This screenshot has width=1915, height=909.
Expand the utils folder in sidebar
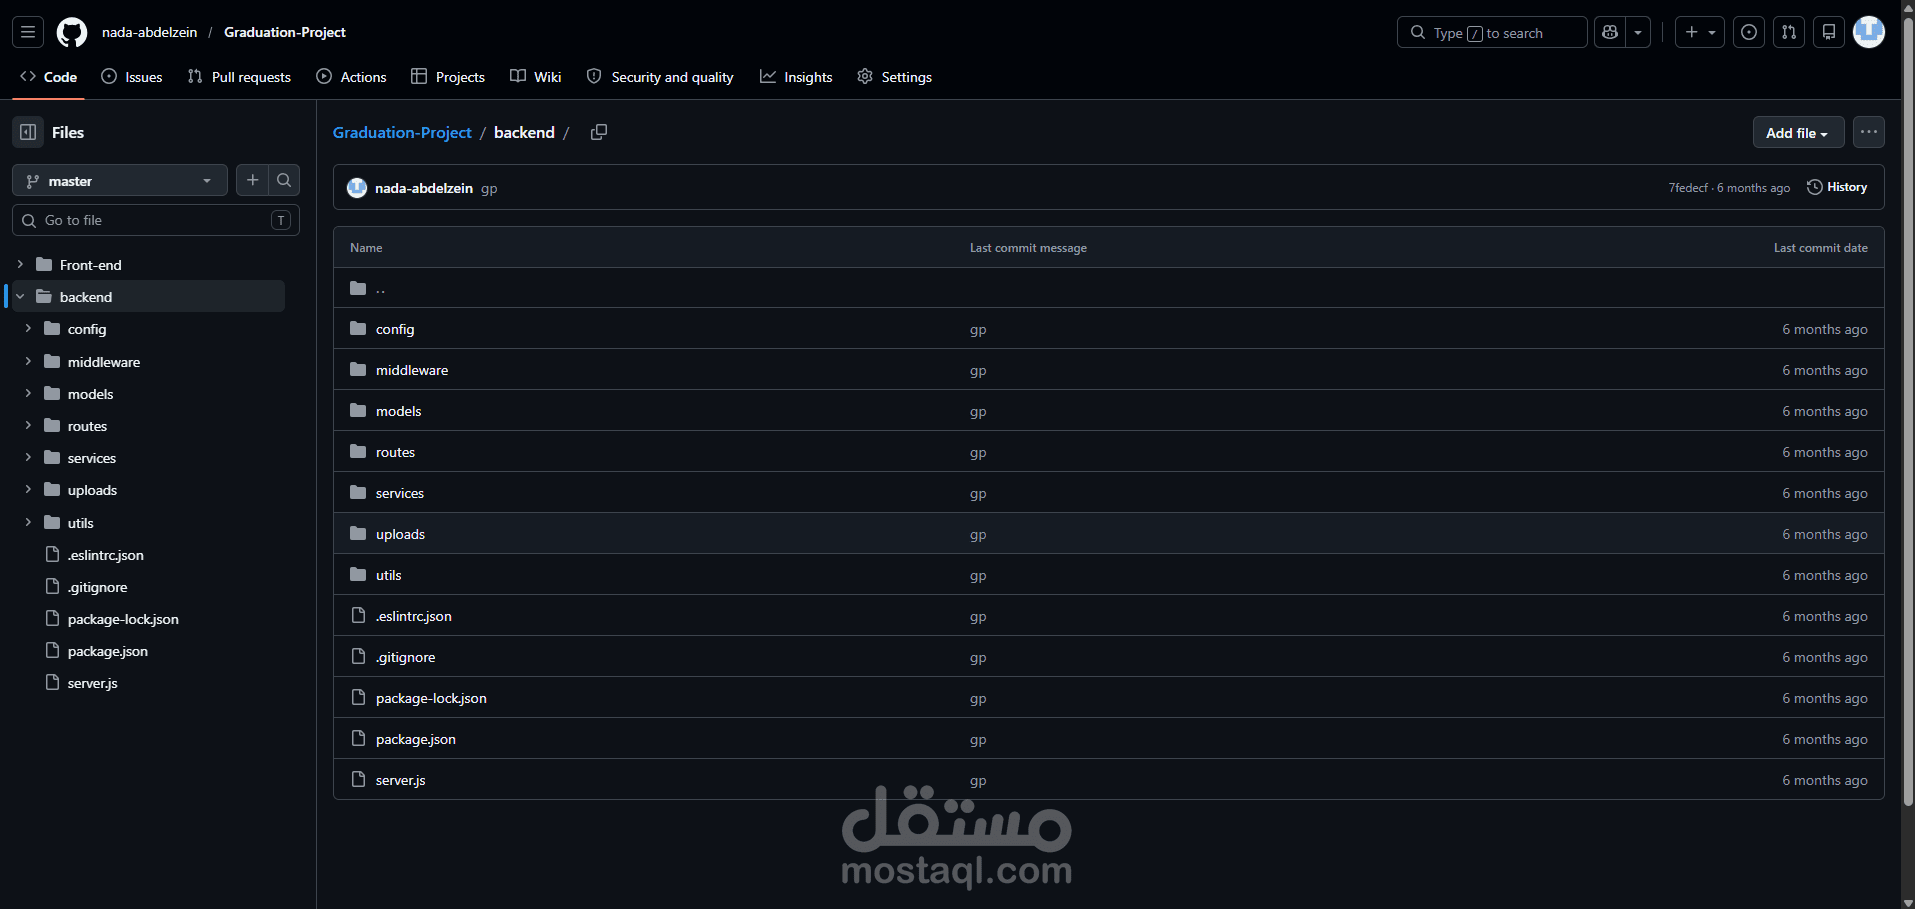click(28, 522)
